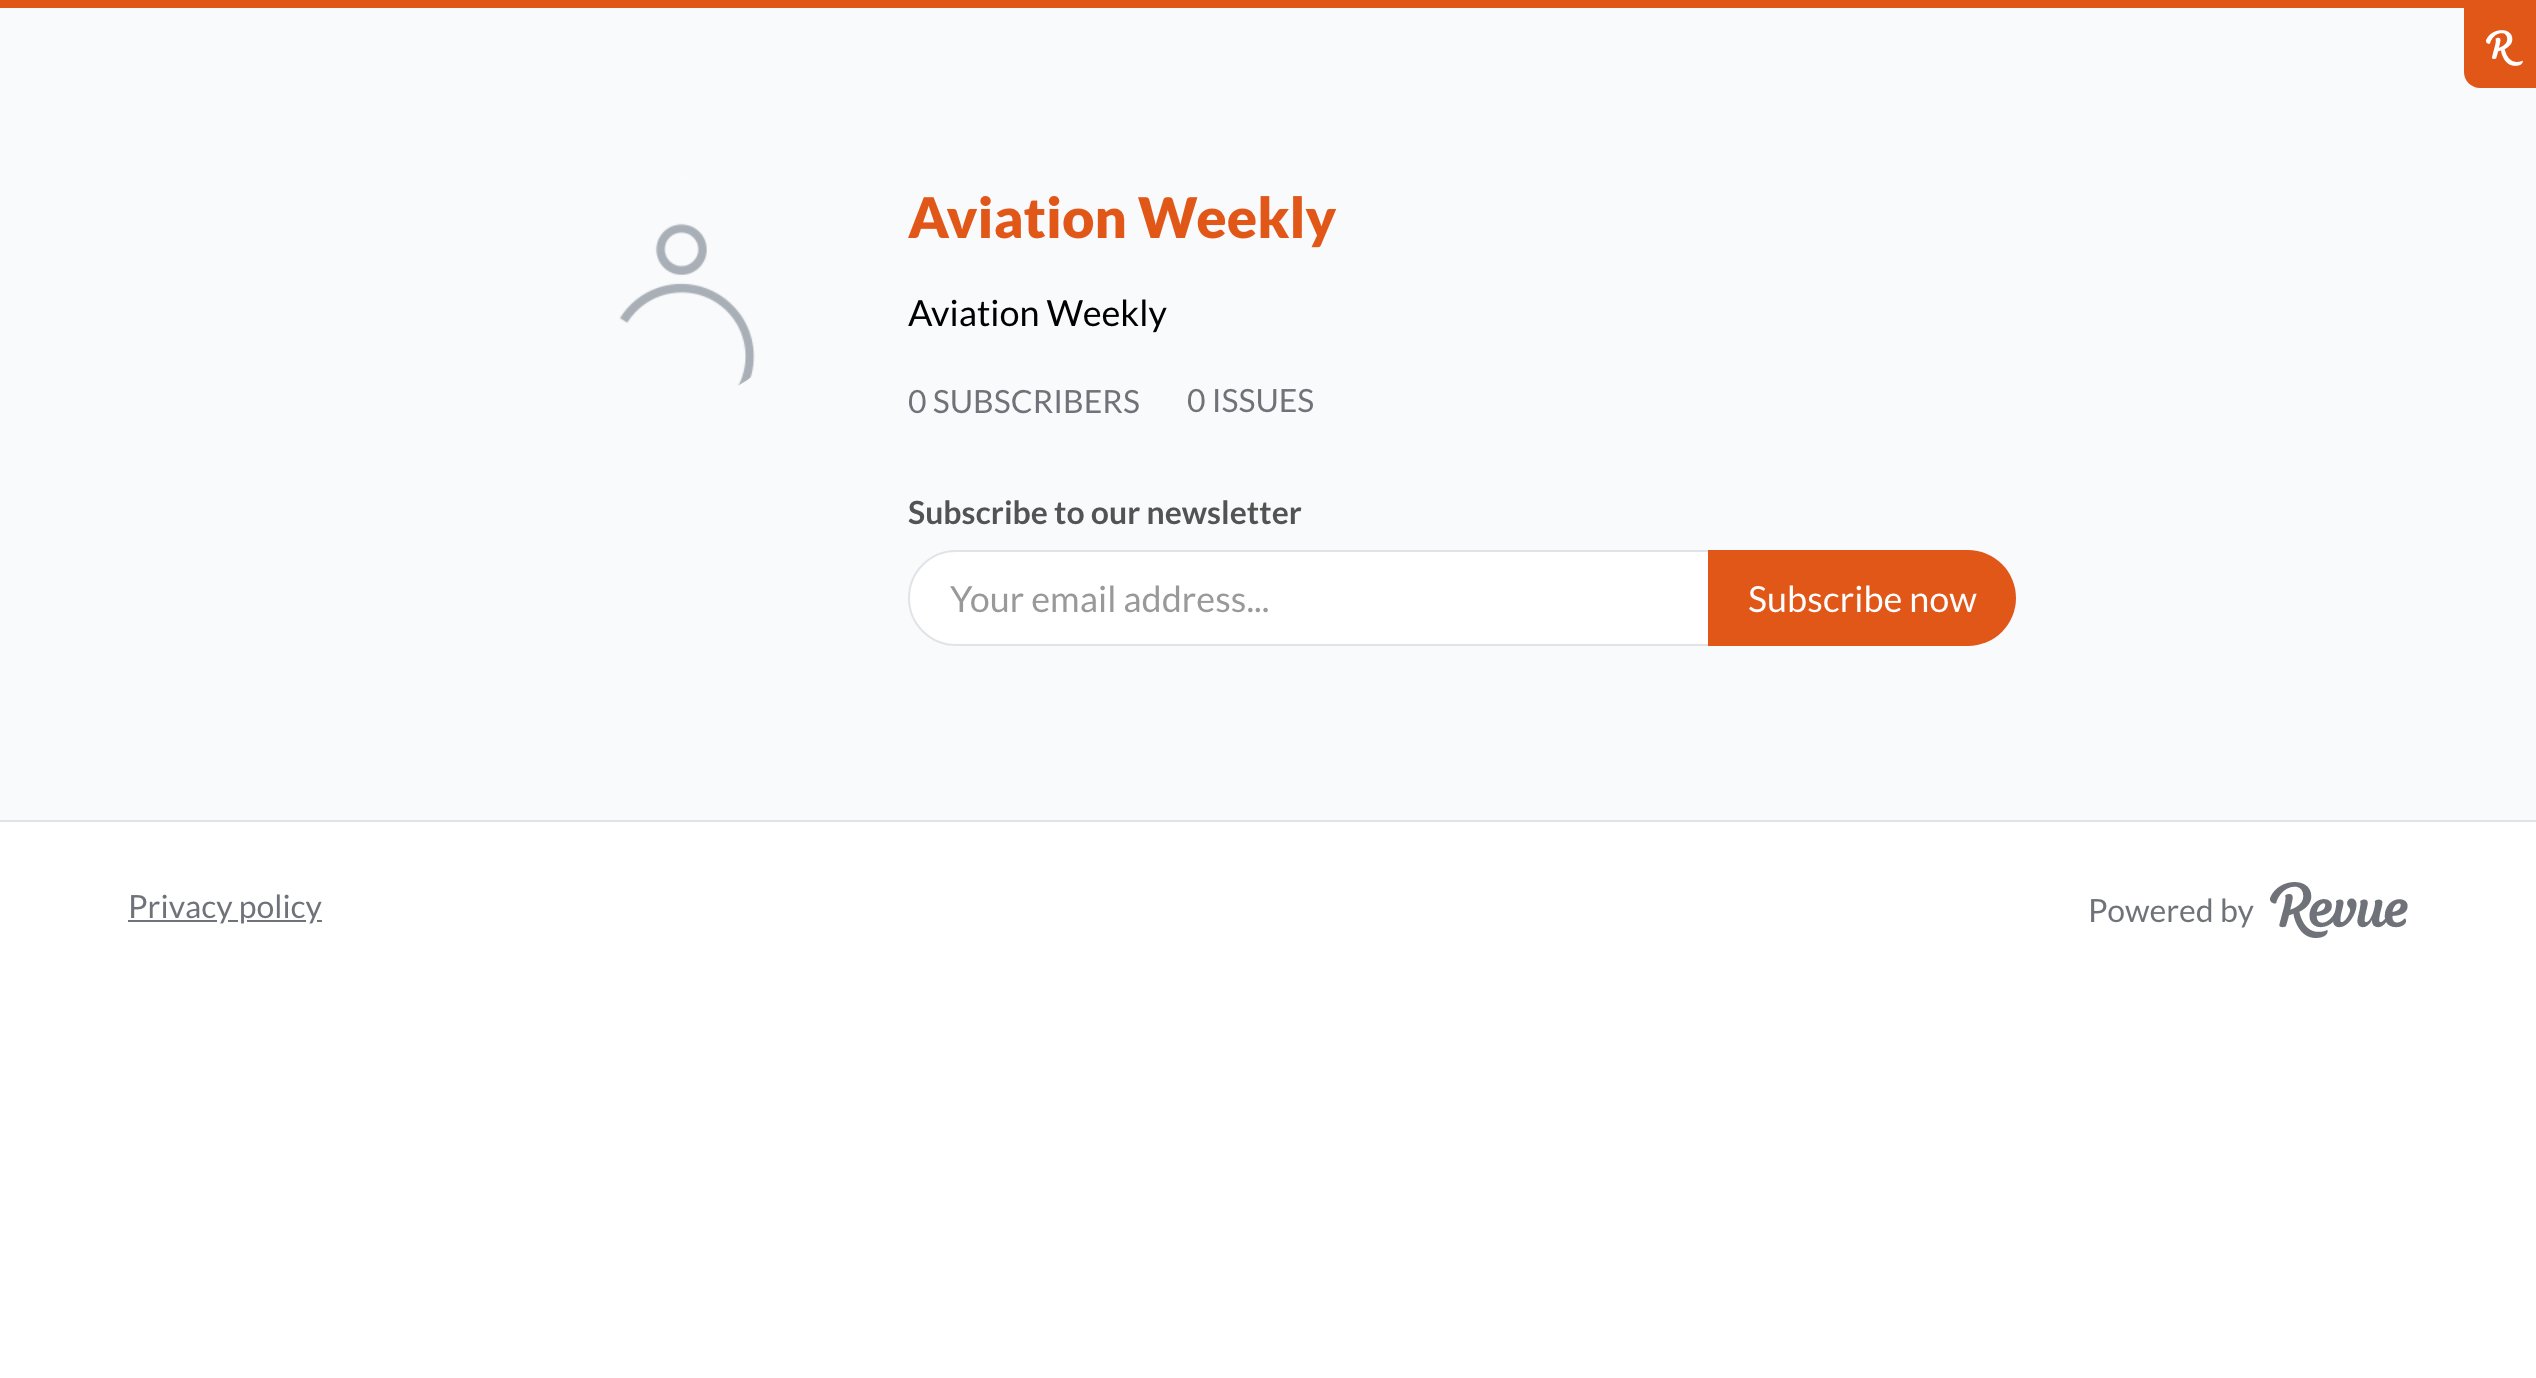Click the word Aviation in orange heading
This screenshot has height=1378, width=2536.
(x=1017, y=218)
